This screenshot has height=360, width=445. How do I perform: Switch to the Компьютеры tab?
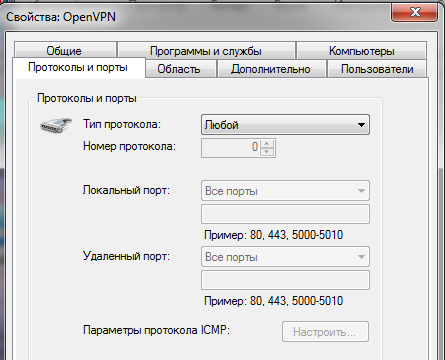362,50
